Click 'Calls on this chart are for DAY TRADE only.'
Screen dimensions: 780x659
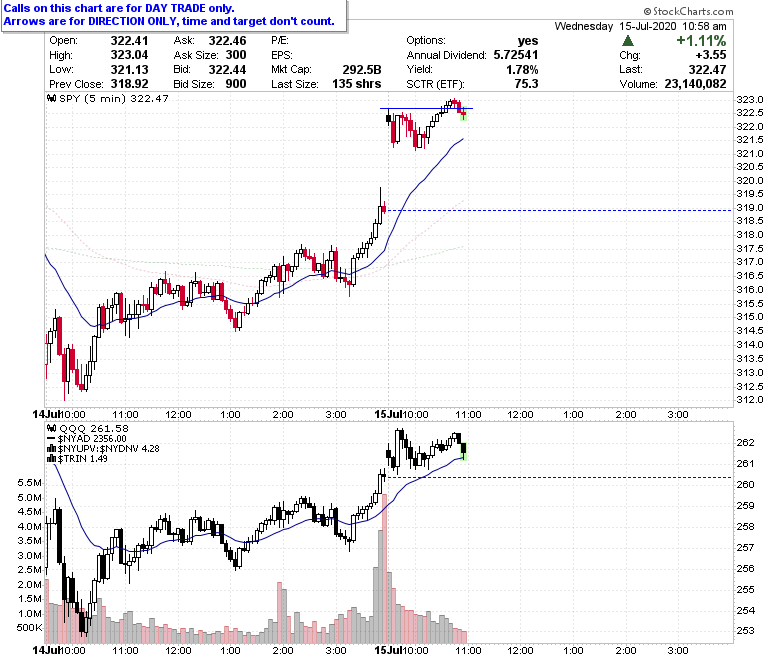point(119,8)
